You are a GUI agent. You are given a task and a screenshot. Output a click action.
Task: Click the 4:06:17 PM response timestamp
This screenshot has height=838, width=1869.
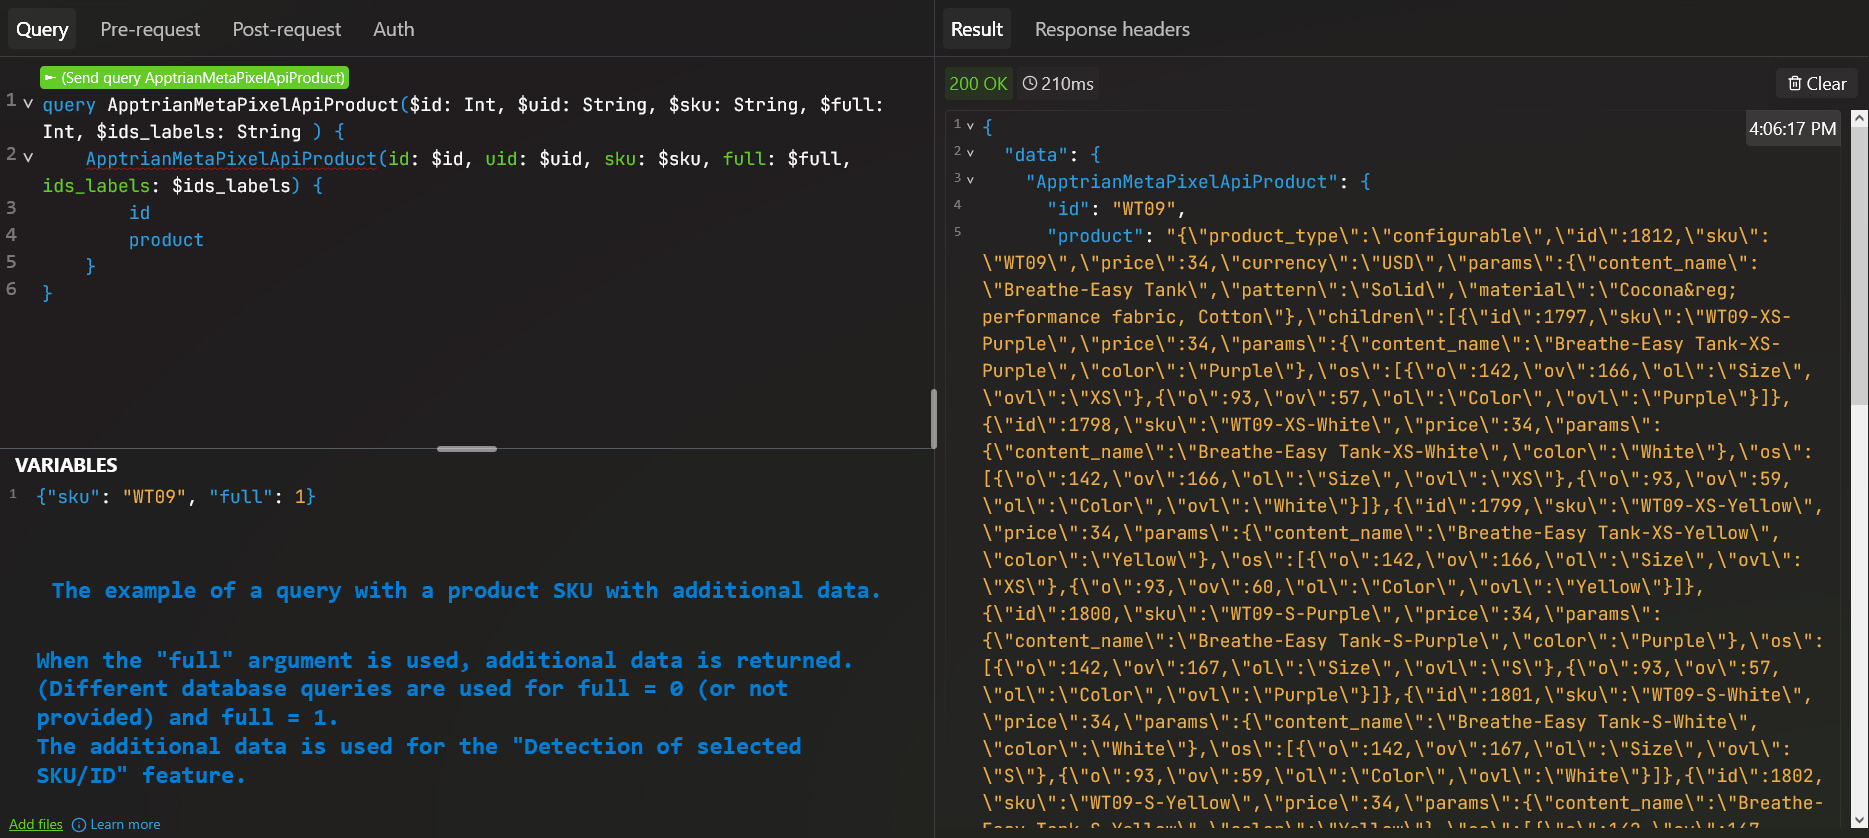point(1793,129)
